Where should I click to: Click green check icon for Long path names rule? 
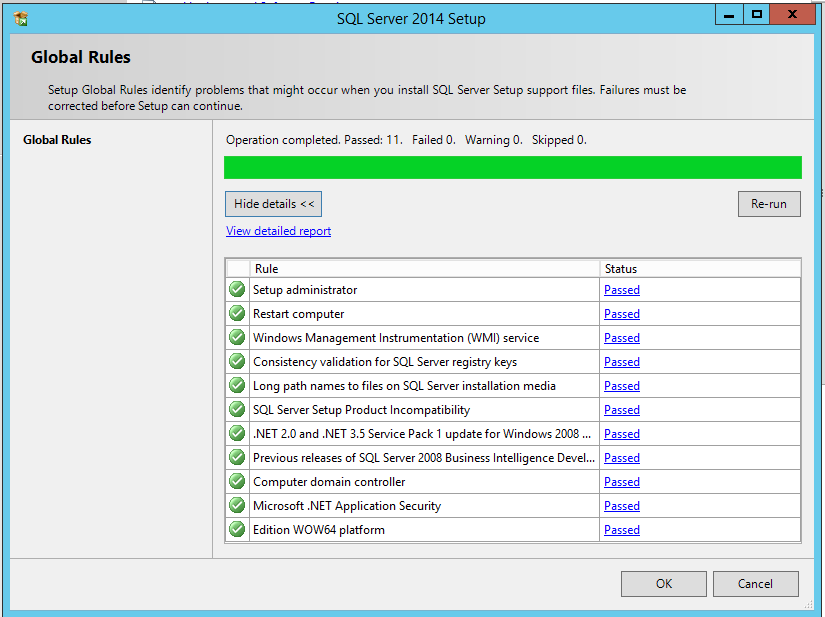coord(237,386)
